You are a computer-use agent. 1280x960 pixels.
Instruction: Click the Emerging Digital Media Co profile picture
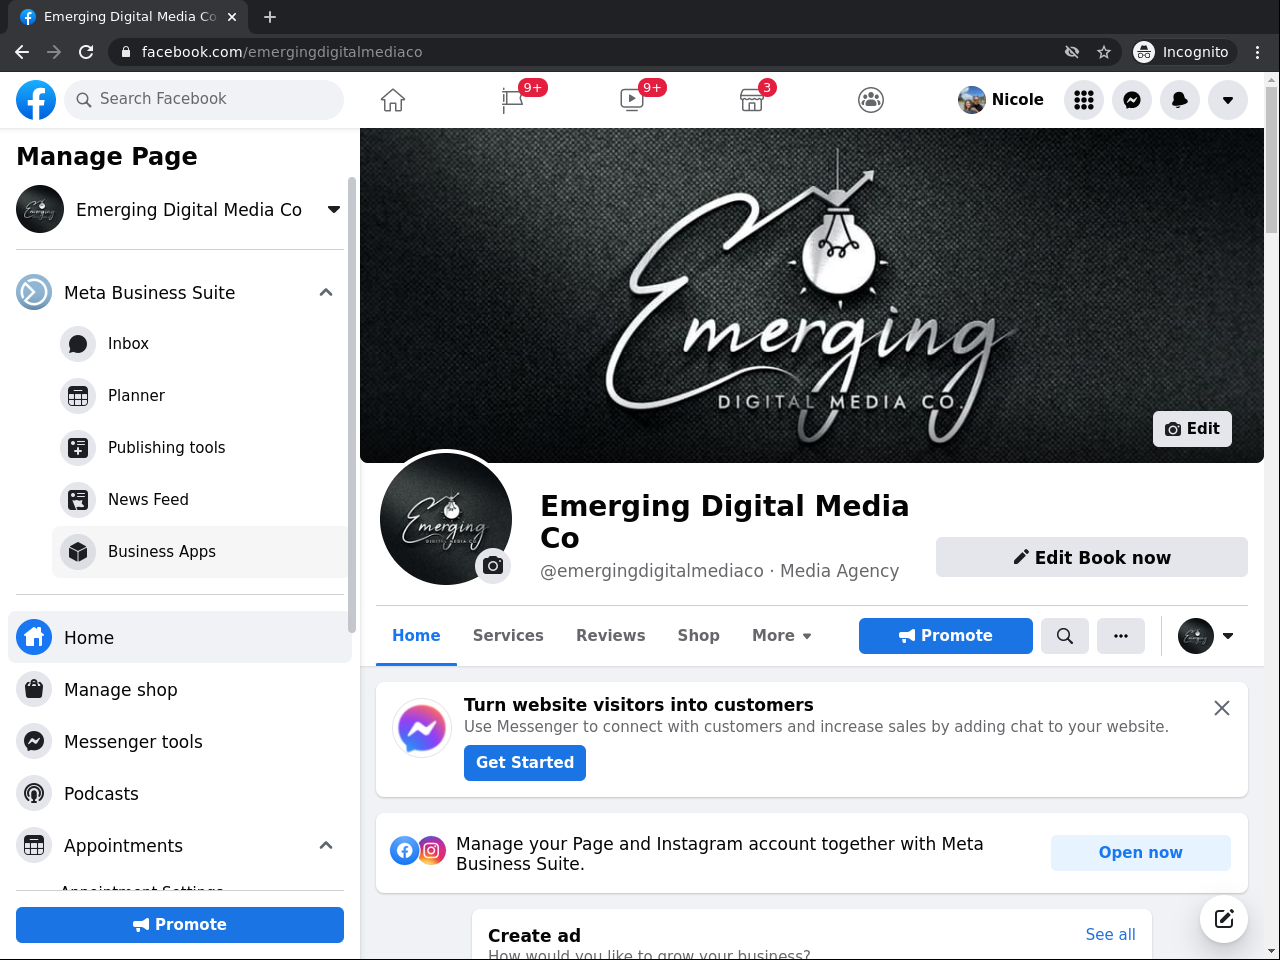[446, 519]
